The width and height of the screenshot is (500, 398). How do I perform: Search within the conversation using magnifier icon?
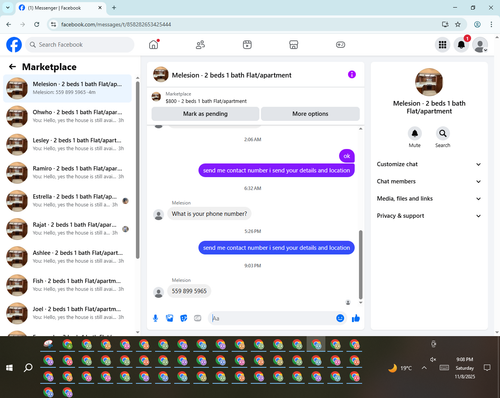(443, 134)
